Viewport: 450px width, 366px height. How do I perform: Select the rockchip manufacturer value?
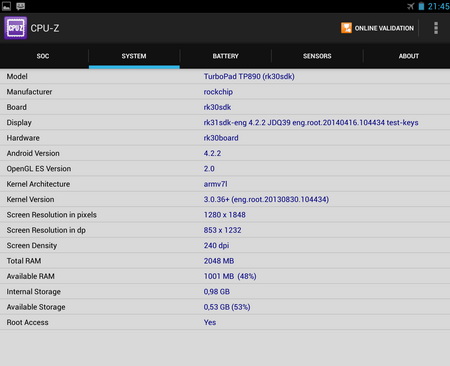coord(218,92)
